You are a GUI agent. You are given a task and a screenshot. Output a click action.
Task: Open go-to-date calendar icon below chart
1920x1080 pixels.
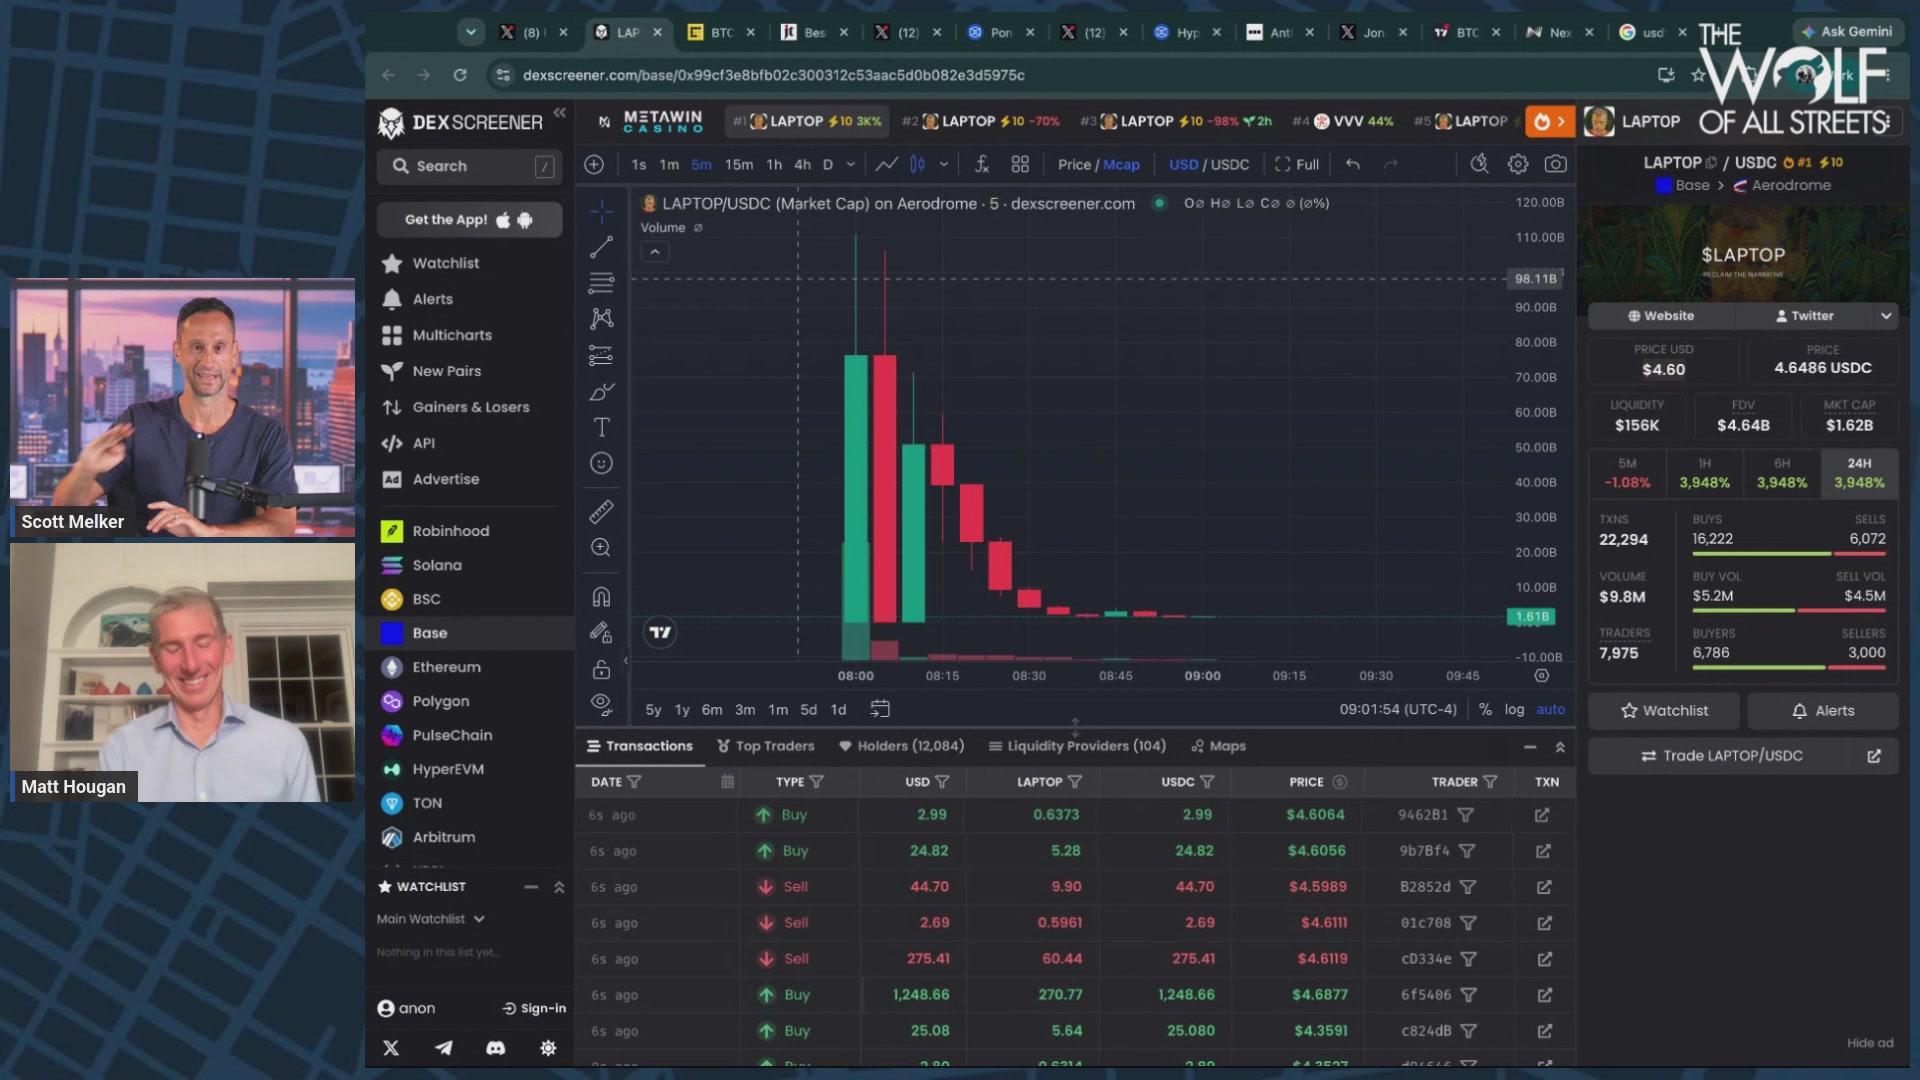[x=880, y=709]
